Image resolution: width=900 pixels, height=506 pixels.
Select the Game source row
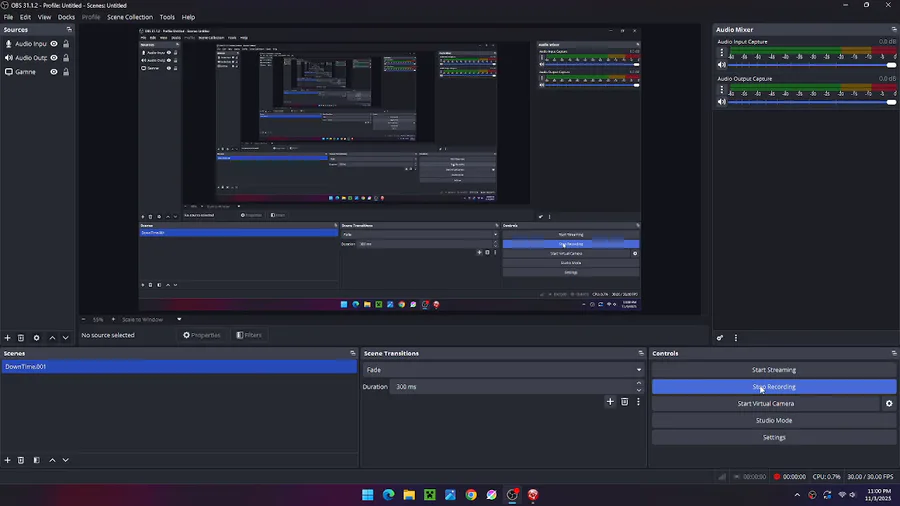[37, 72]
